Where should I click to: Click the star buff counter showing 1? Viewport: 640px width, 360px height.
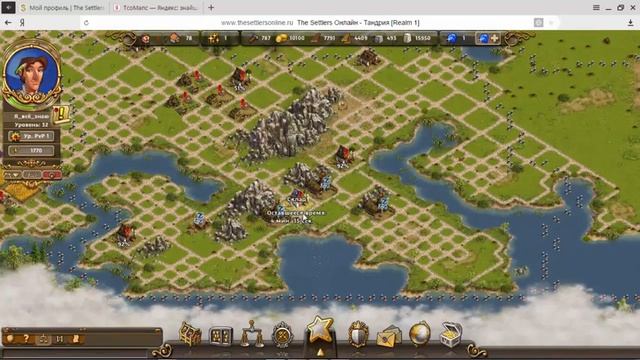coord(218,38)
